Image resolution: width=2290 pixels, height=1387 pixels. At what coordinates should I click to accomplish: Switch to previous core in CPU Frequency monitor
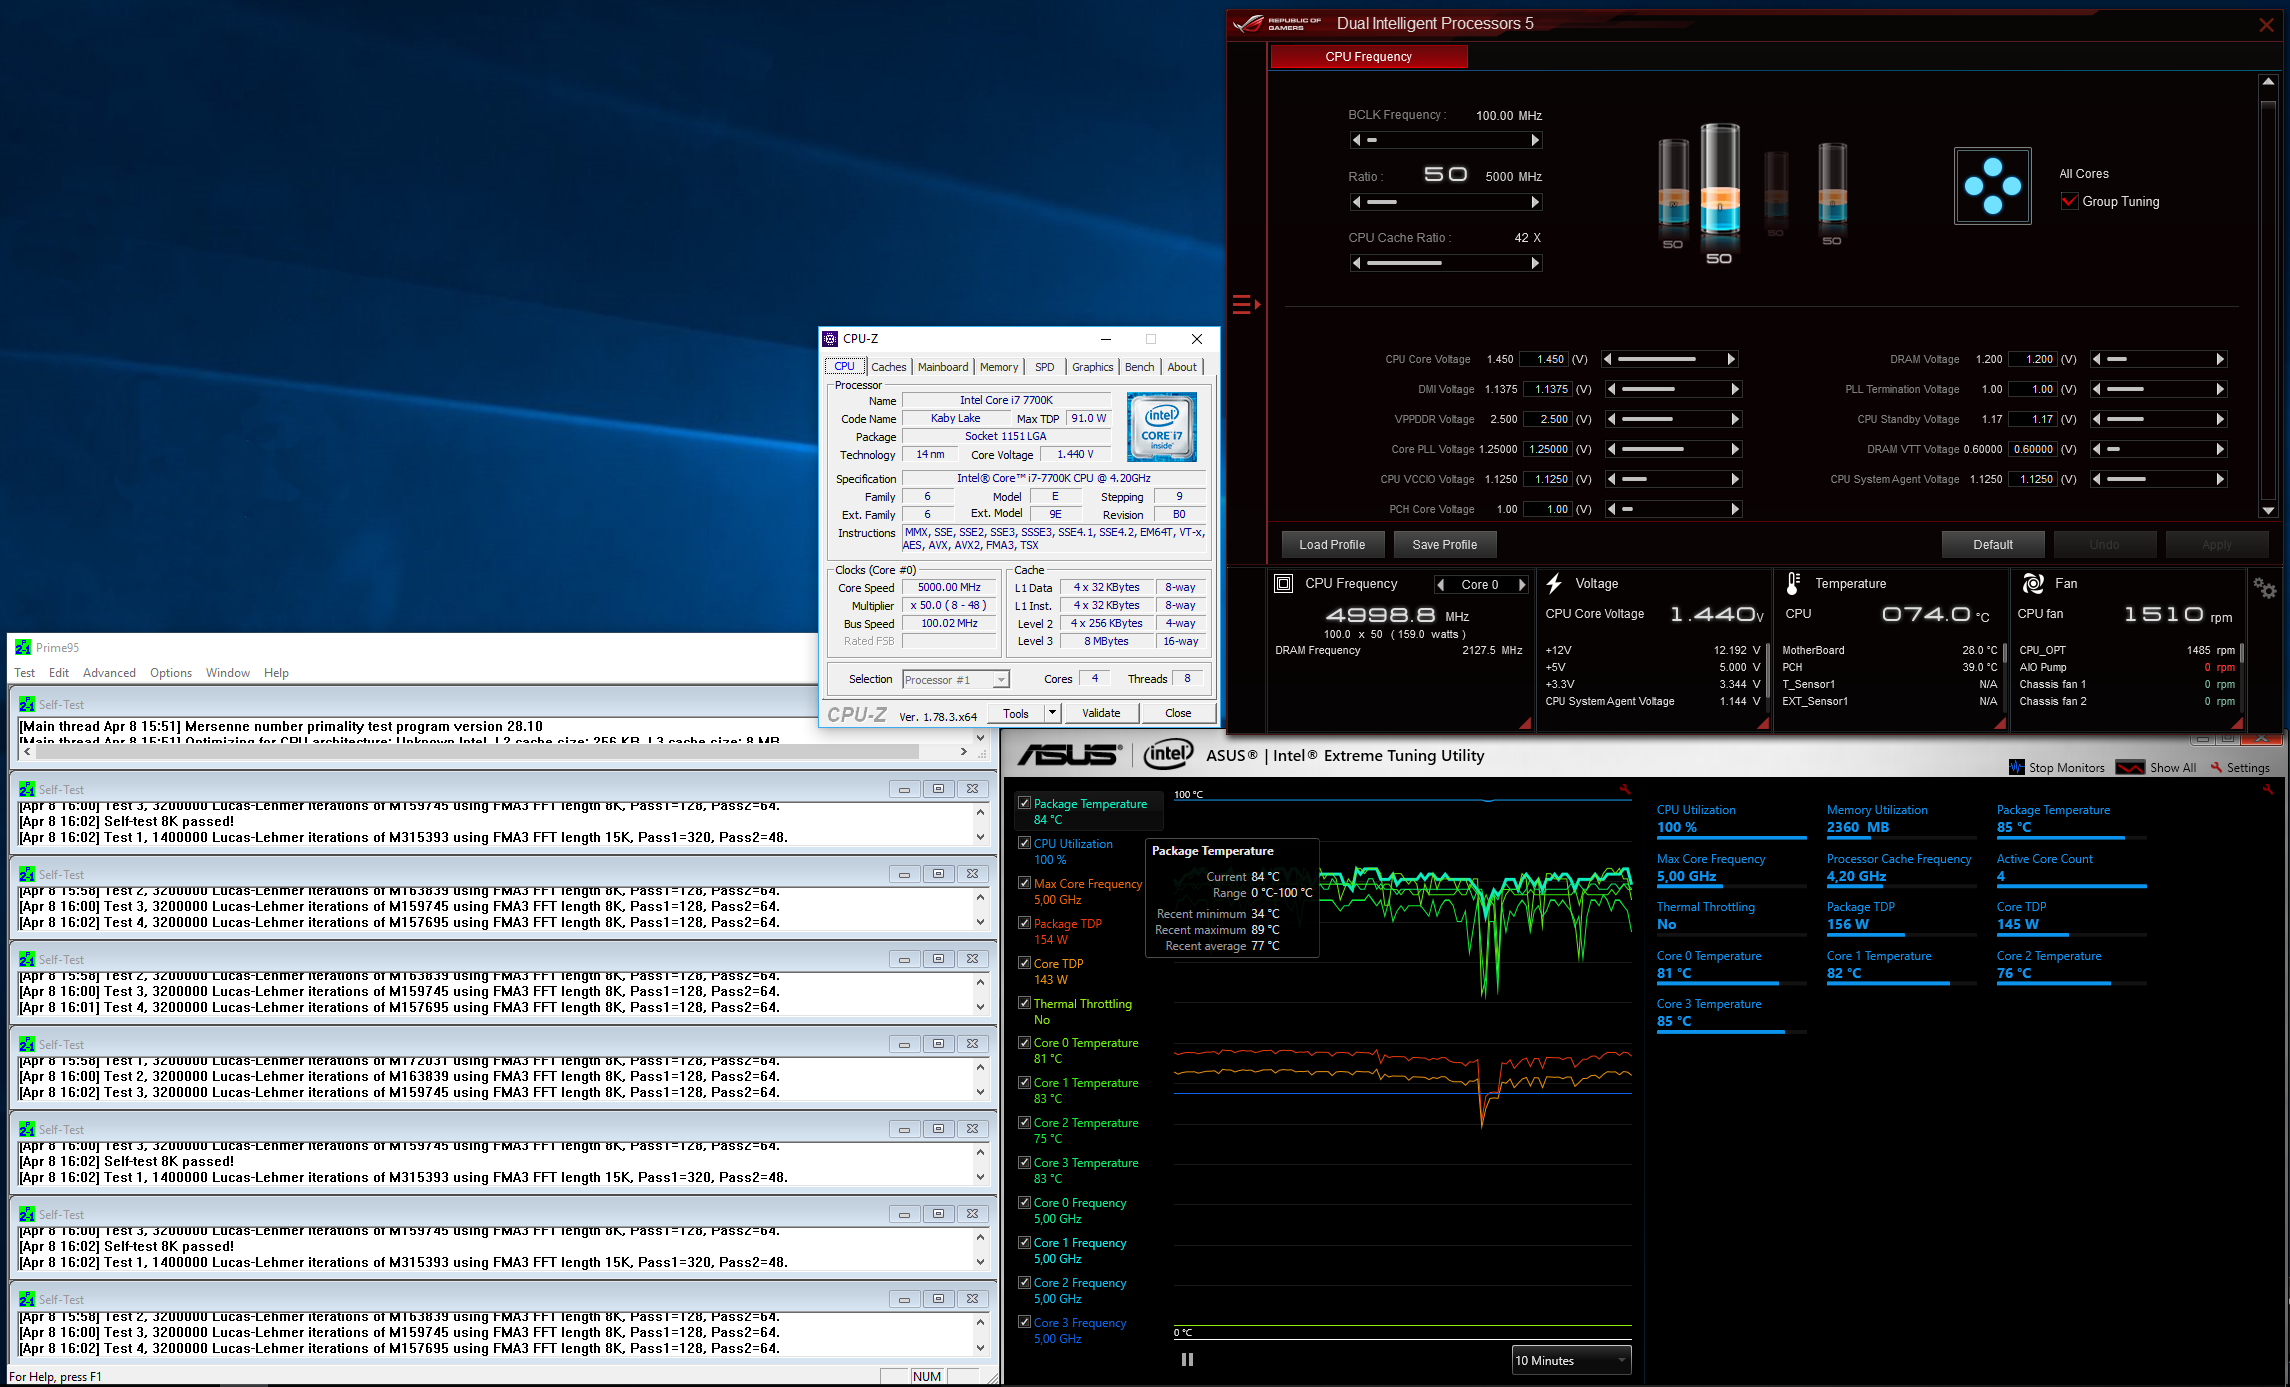pyautogui.click(x=1441, y=585)
